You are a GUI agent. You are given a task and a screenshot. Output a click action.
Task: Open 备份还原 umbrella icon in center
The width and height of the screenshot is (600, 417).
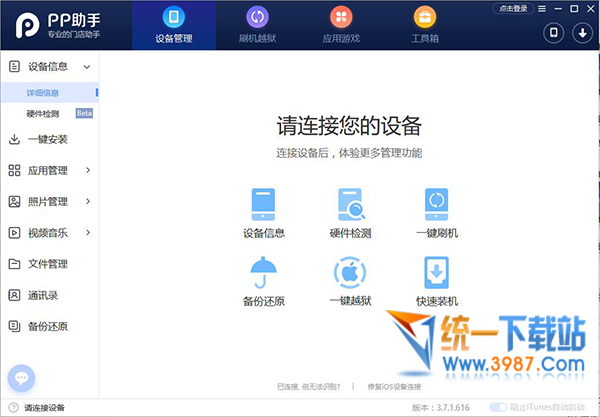pyautogui.click(x=264, y=272)
